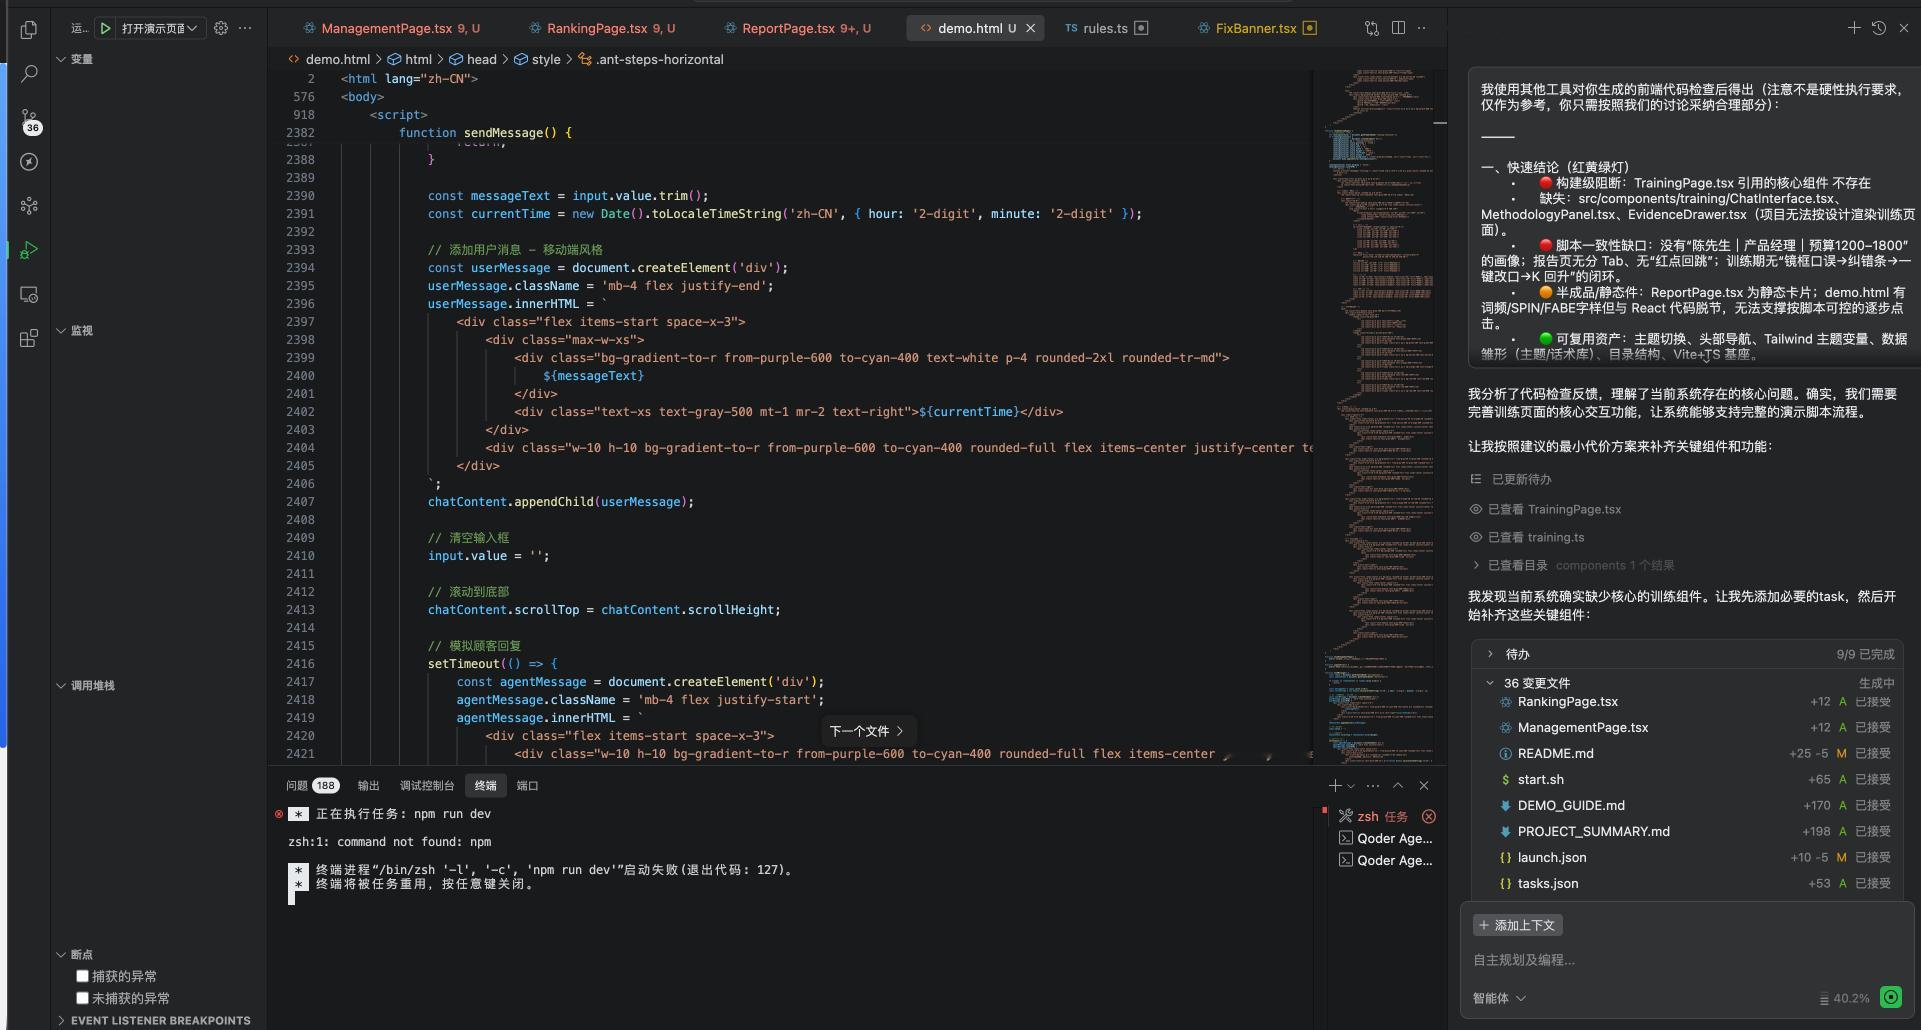Open RankingPage.tsx in changed files list

click(1567, 702)
